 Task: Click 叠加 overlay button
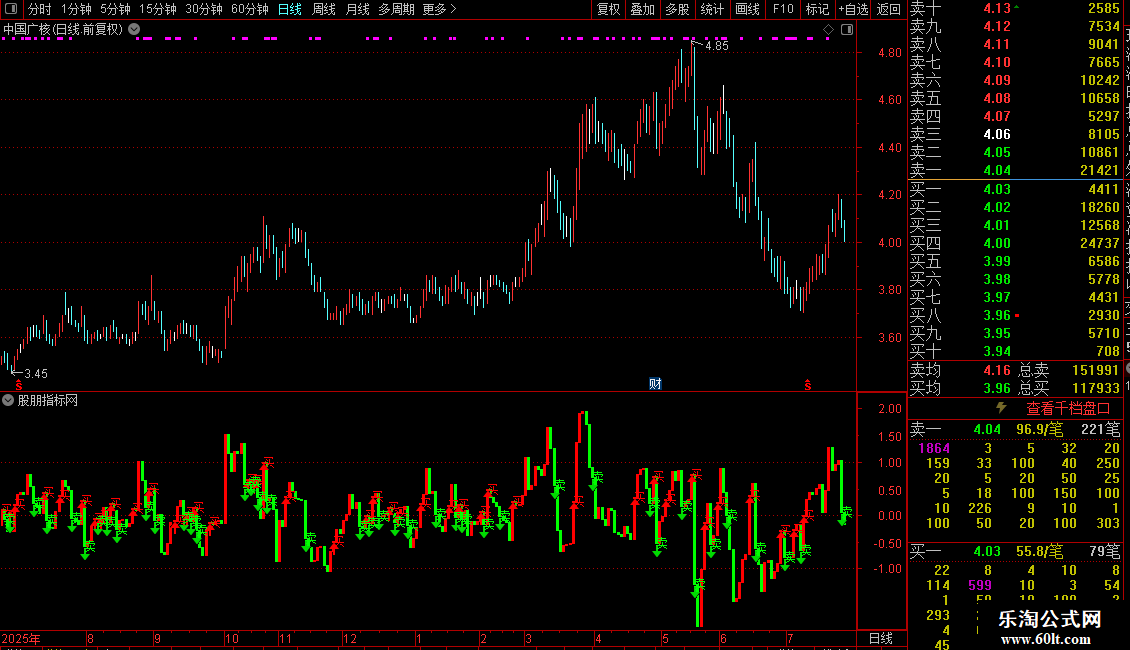[642, 9]
